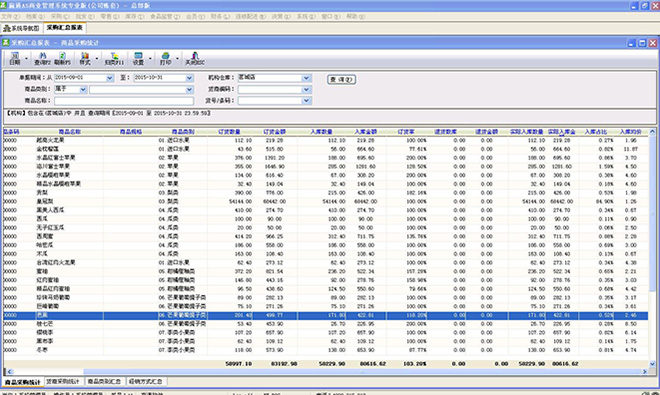Screen dimensions: 660x395
Task: Open the 系统 menu
Action: pyautogui.click(x=306, y=16)
